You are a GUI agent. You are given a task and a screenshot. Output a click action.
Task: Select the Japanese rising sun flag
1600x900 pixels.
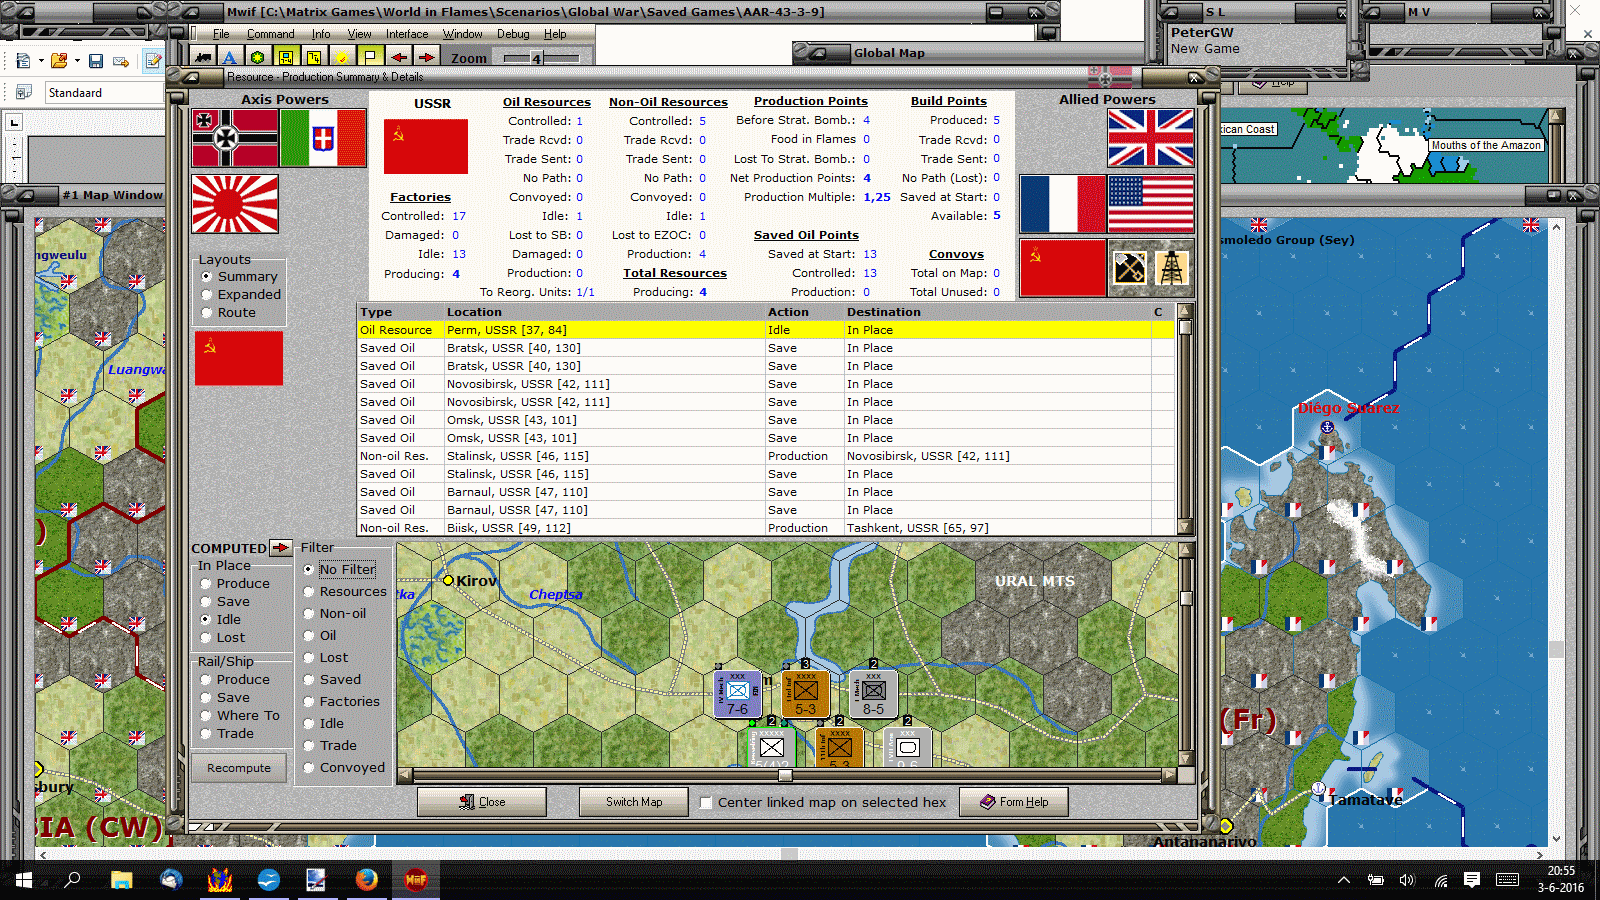pyautogui.click(x=235, y=204)
